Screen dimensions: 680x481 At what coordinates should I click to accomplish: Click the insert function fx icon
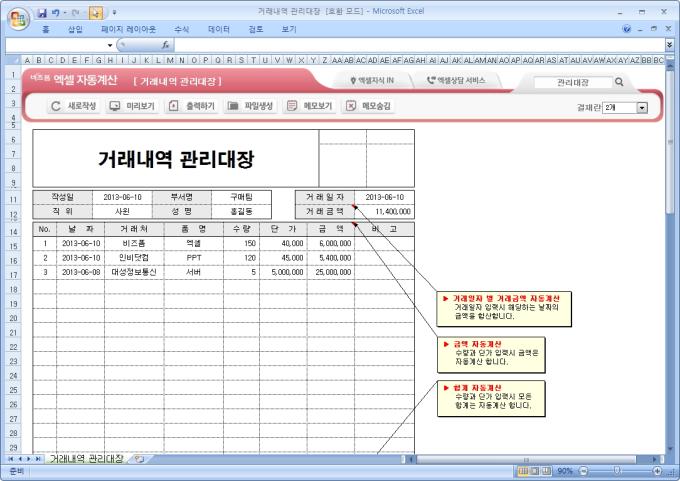pyautogui.click(x=165, y=45)
